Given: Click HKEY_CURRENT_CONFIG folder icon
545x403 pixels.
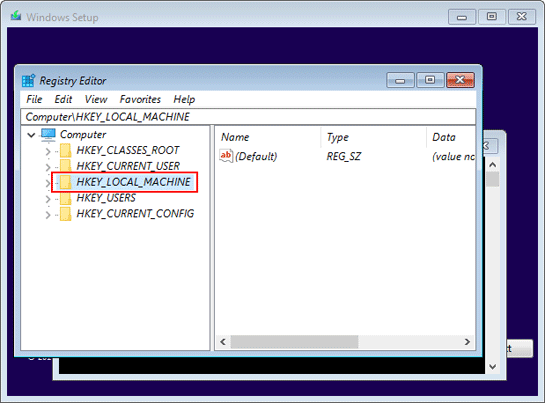Looking at the screenshot, I should click(x=65, y=214).
